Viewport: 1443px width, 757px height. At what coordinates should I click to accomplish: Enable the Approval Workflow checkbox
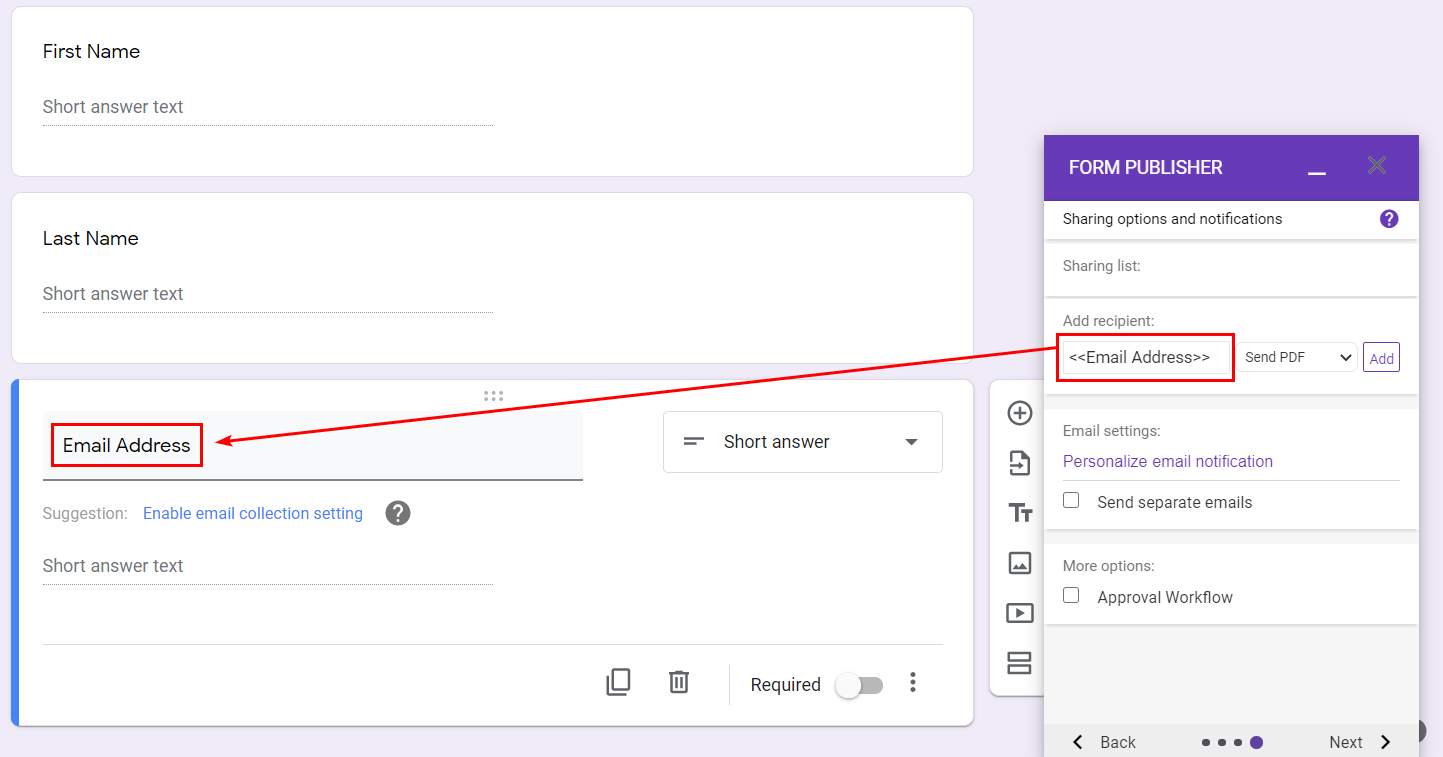pyautogui.click(x=1071, y=596)
